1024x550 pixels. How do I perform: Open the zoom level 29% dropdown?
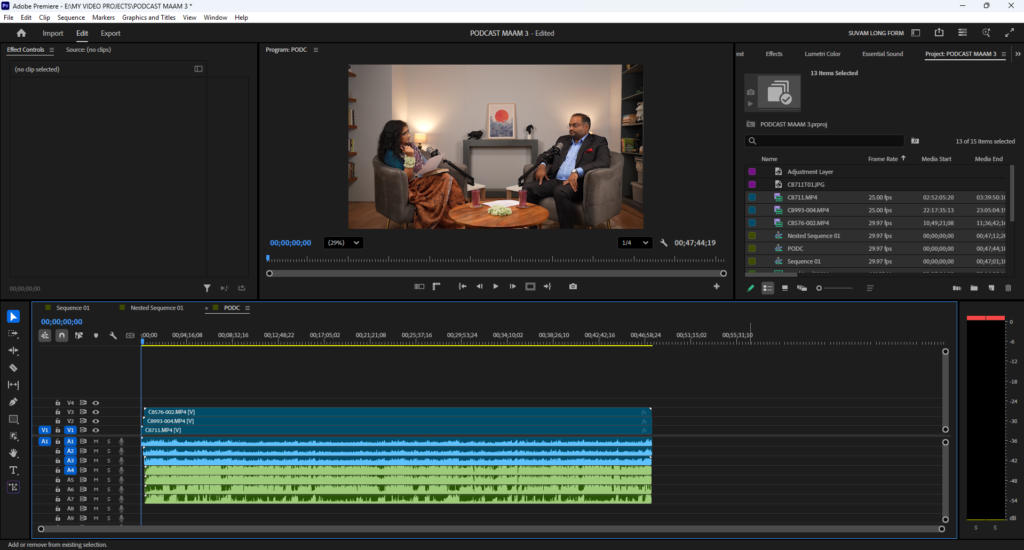click(343, 243)
